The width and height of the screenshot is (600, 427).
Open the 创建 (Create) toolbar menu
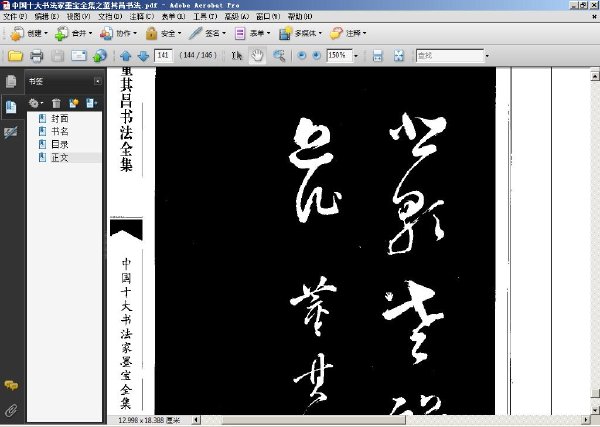click(x=28, y=34)
